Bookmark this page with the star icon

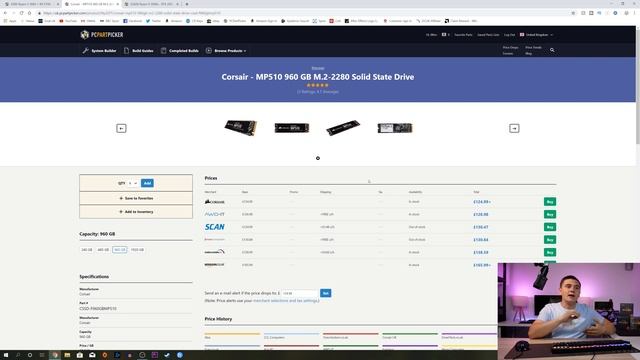click(573, 13)
